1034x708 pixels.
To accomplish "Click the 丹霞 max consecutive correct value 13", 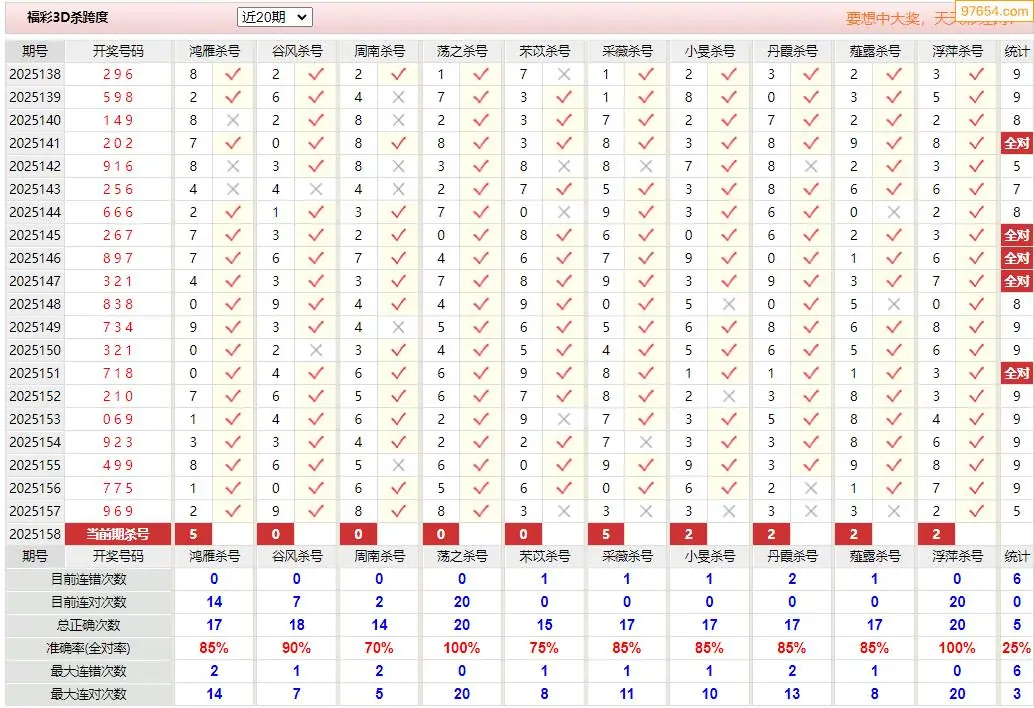I will [x=792, y=694].
